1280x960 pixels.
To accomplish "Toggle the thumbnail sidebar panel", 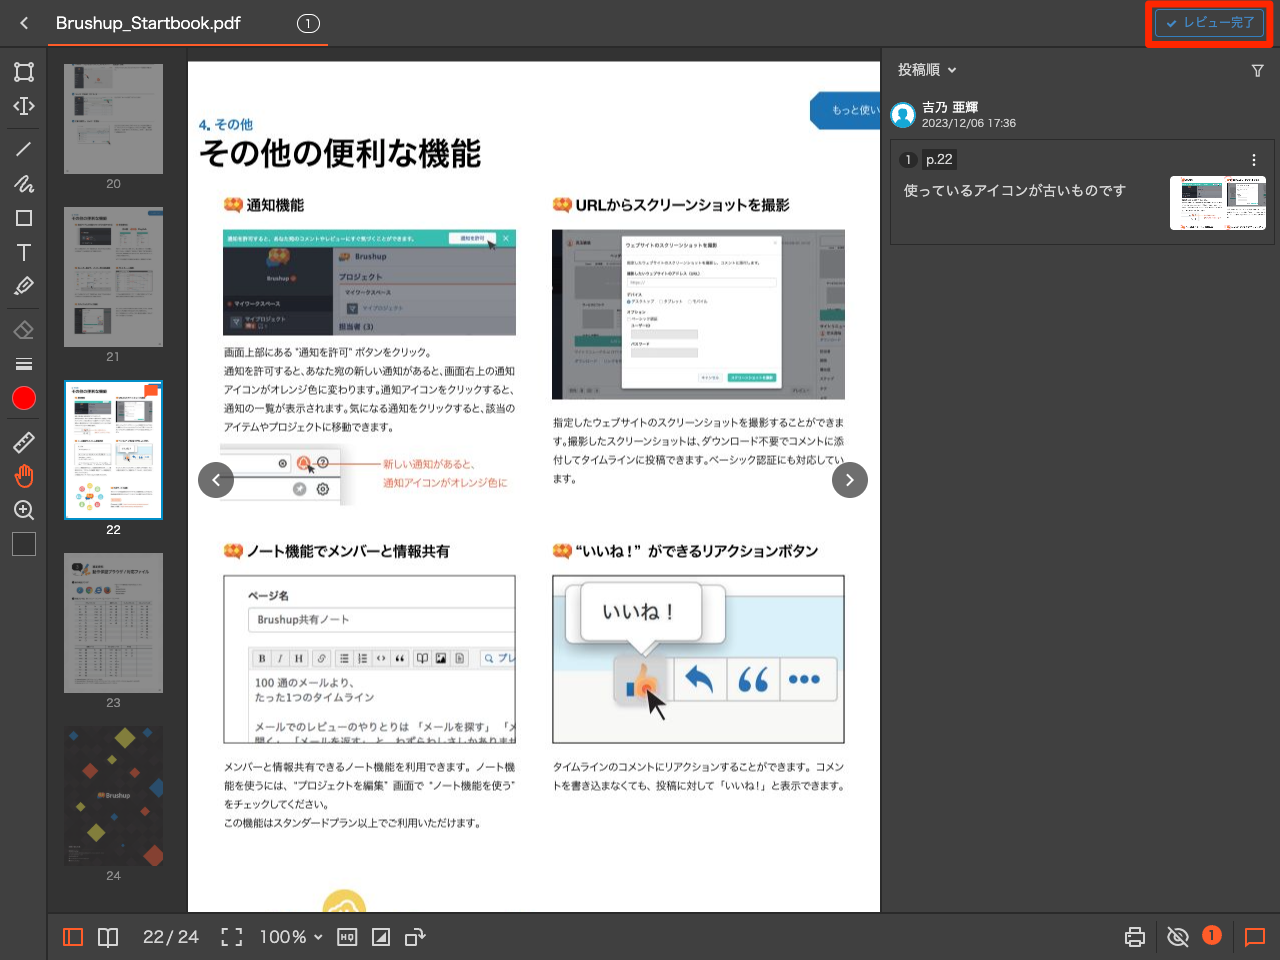I will point(71,937).
